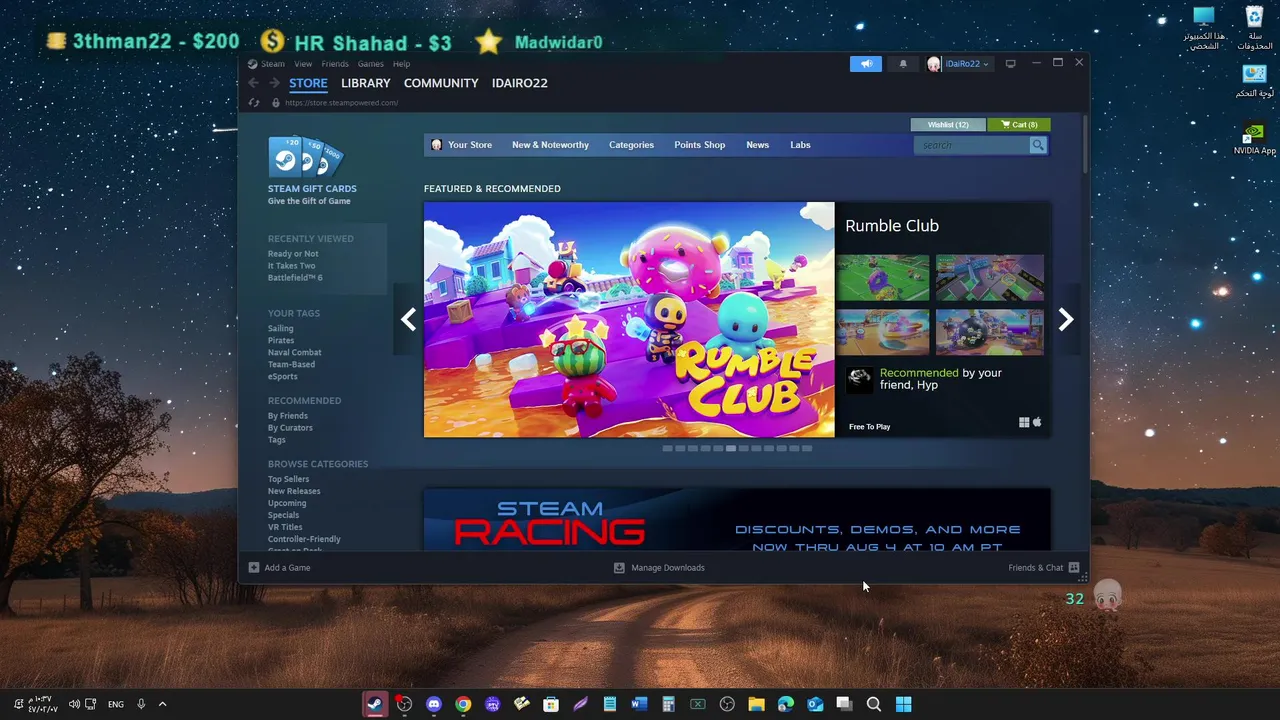This screenshot has height=720, width=1280.
Task: Open the Steam menu in menu bar
Action: 272,64
